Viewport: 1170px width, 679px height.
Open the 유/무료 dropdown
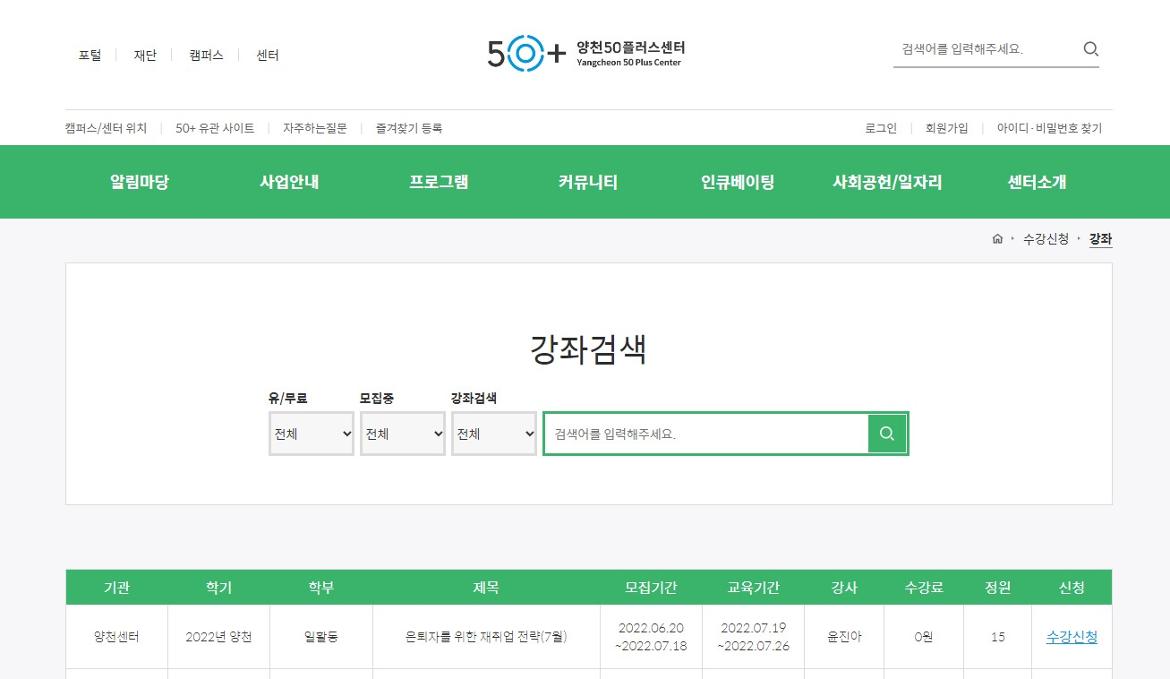[x=311, y=433]
